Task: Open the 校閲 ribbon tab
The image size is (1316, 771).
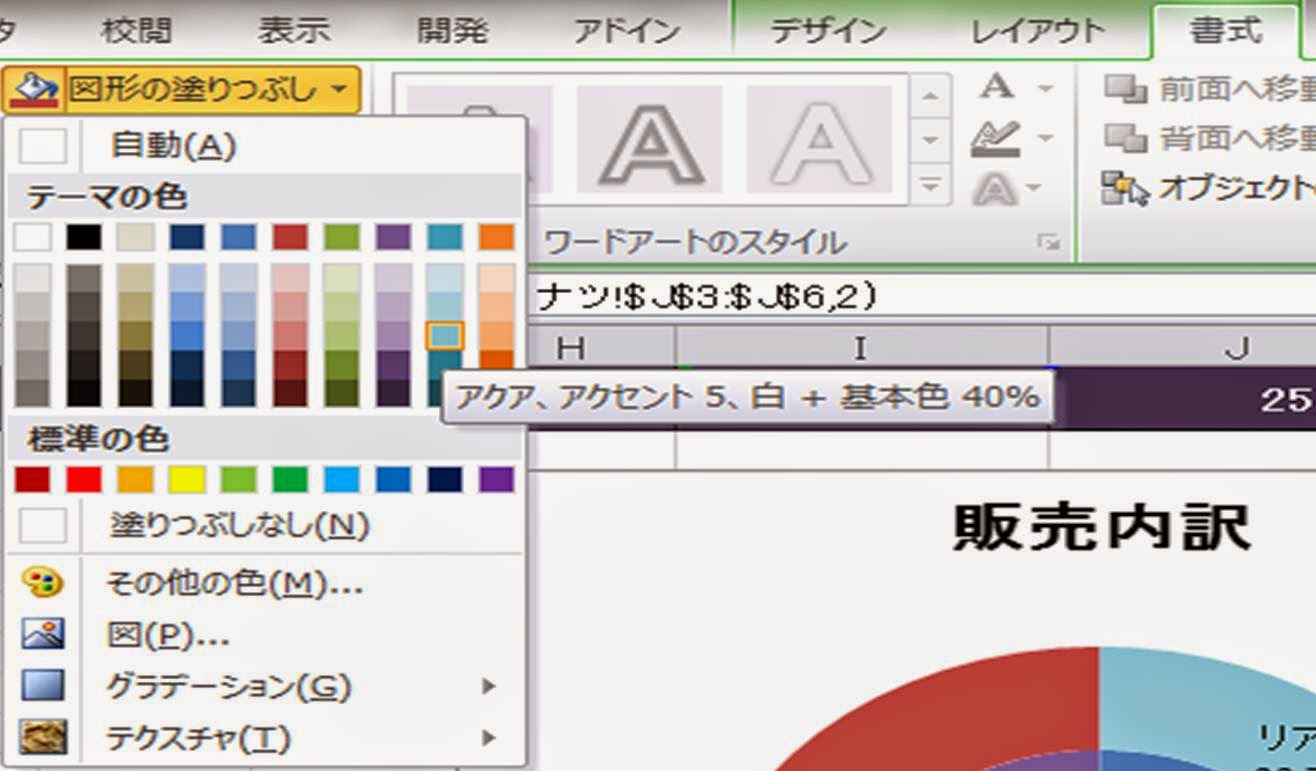Action: pyautogui.click(x=137, y=31)
